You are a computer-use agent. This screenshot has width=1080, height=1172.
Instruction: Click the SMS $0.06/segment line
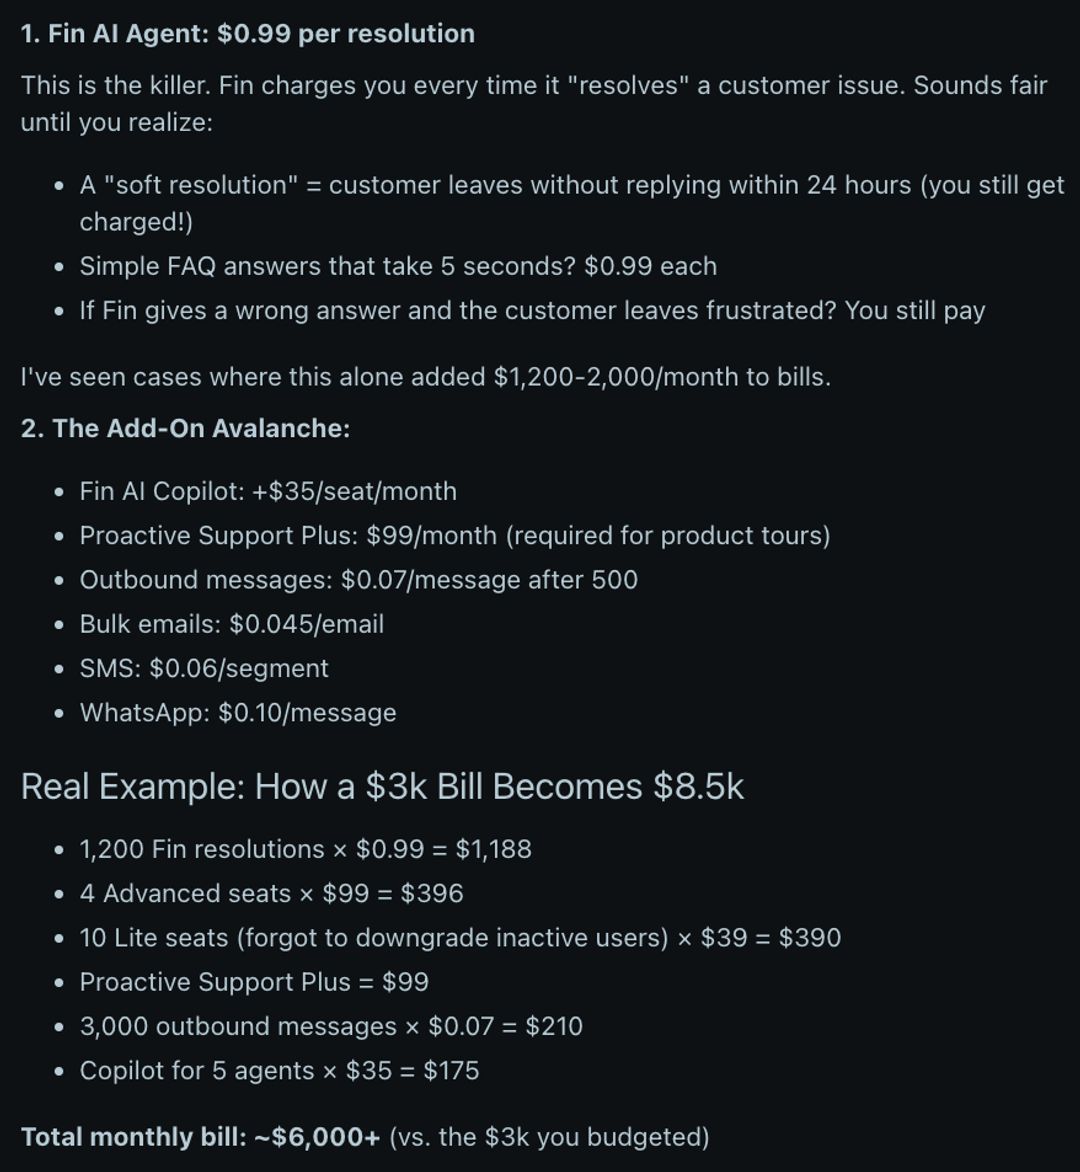tap(204, 667)
